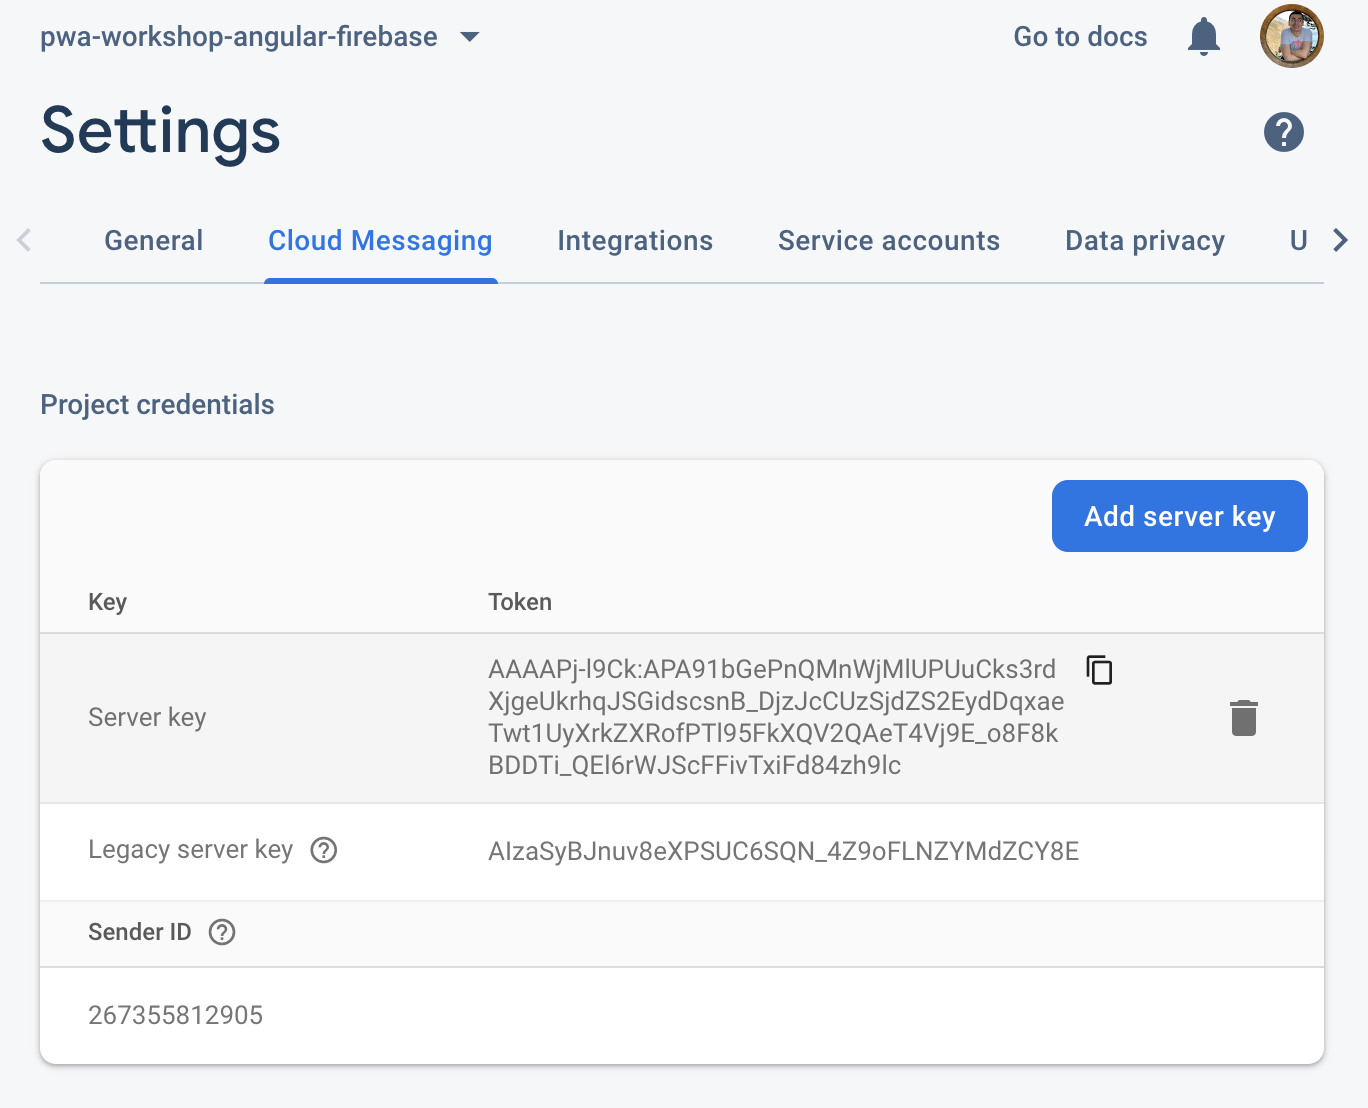Click the Settings help question mark icon
The width and height of the screenshot is (1368, 1108).
pos(1284,132)
